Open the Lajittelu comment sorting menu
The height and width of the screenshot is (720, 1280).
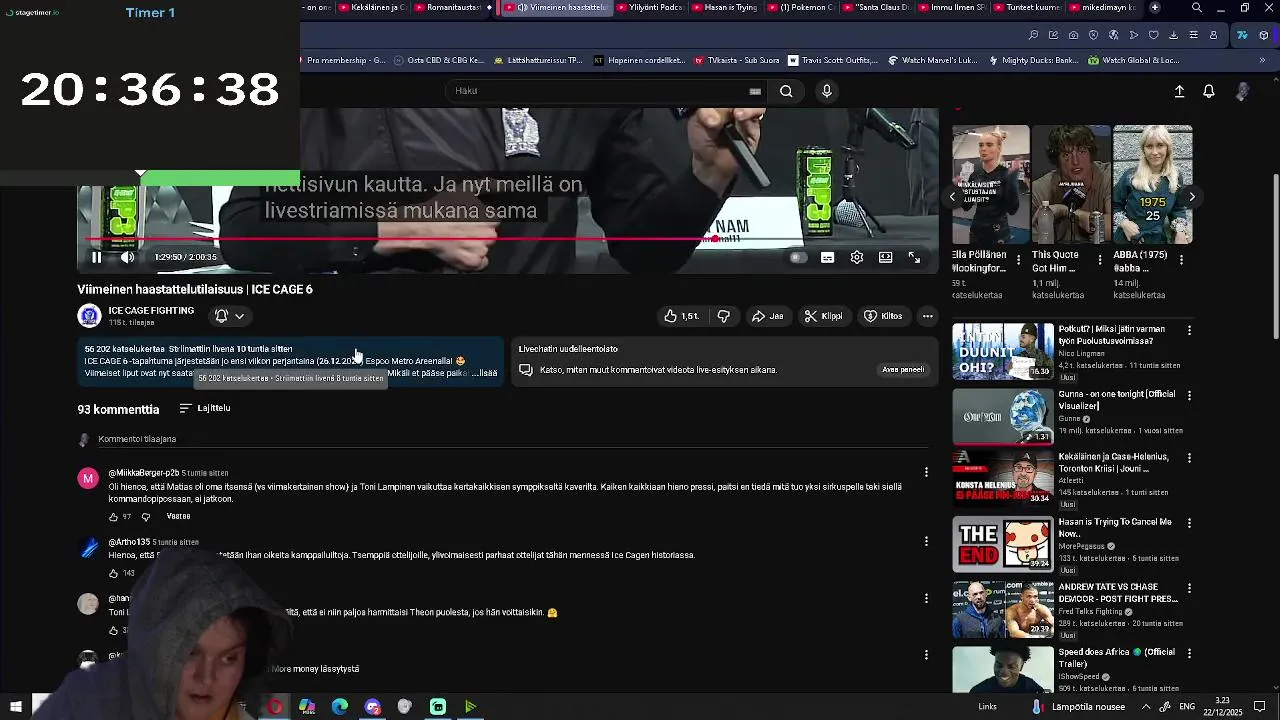(x=205, y=408)
